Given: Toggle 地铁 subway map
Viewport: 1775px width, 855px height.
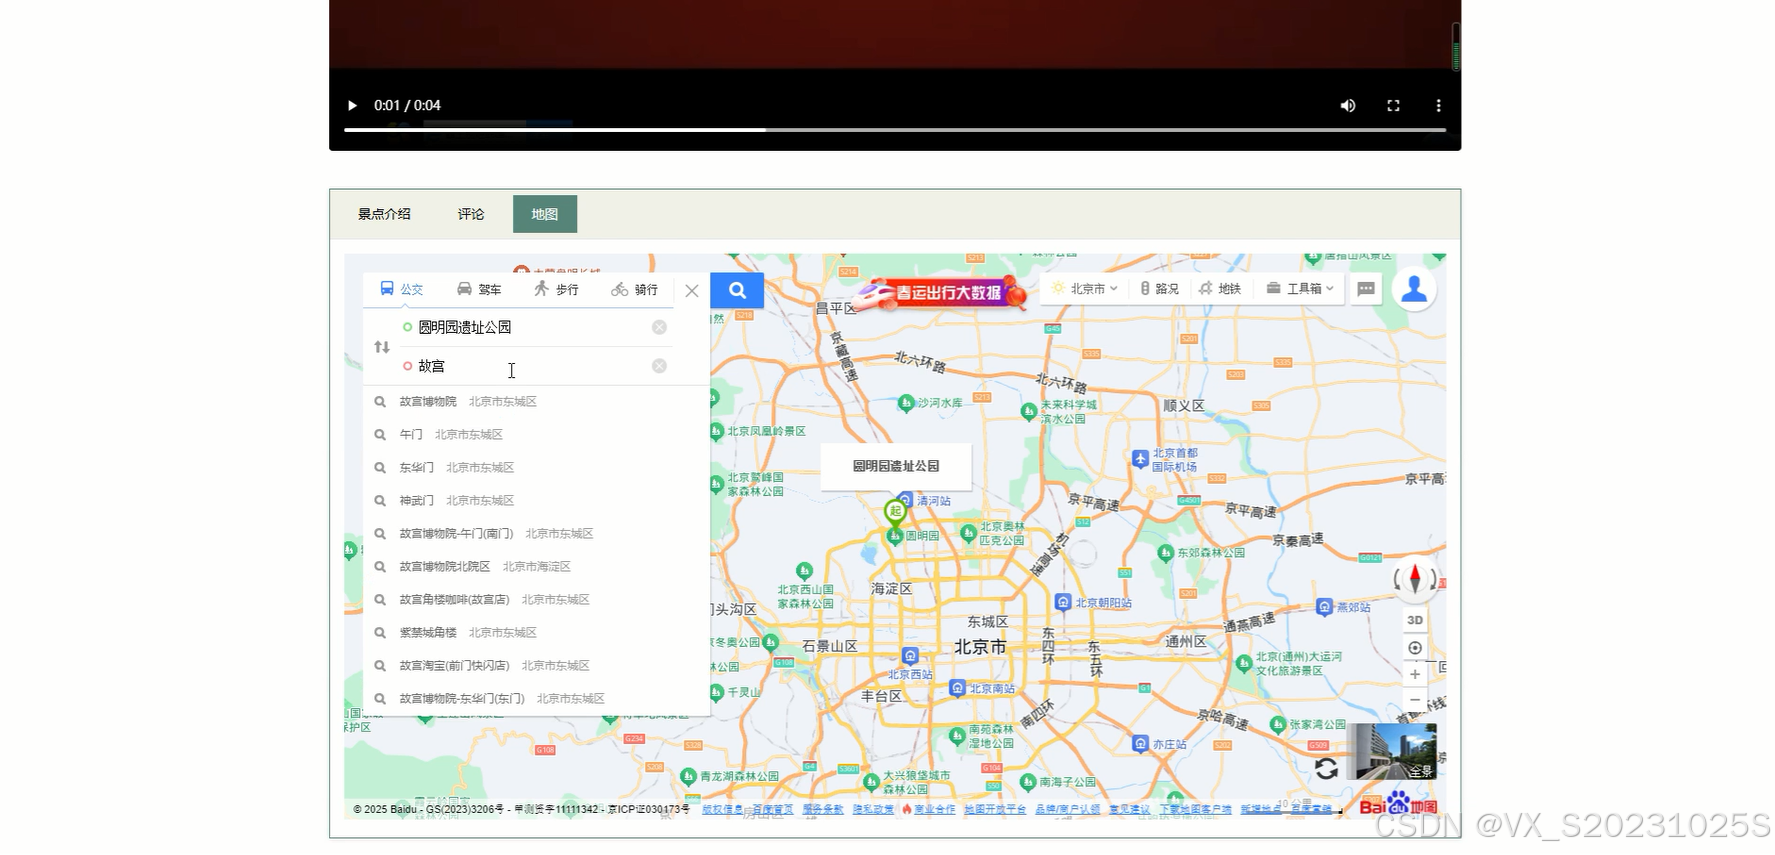Looking at the screenshot, I should (1221, 289).
